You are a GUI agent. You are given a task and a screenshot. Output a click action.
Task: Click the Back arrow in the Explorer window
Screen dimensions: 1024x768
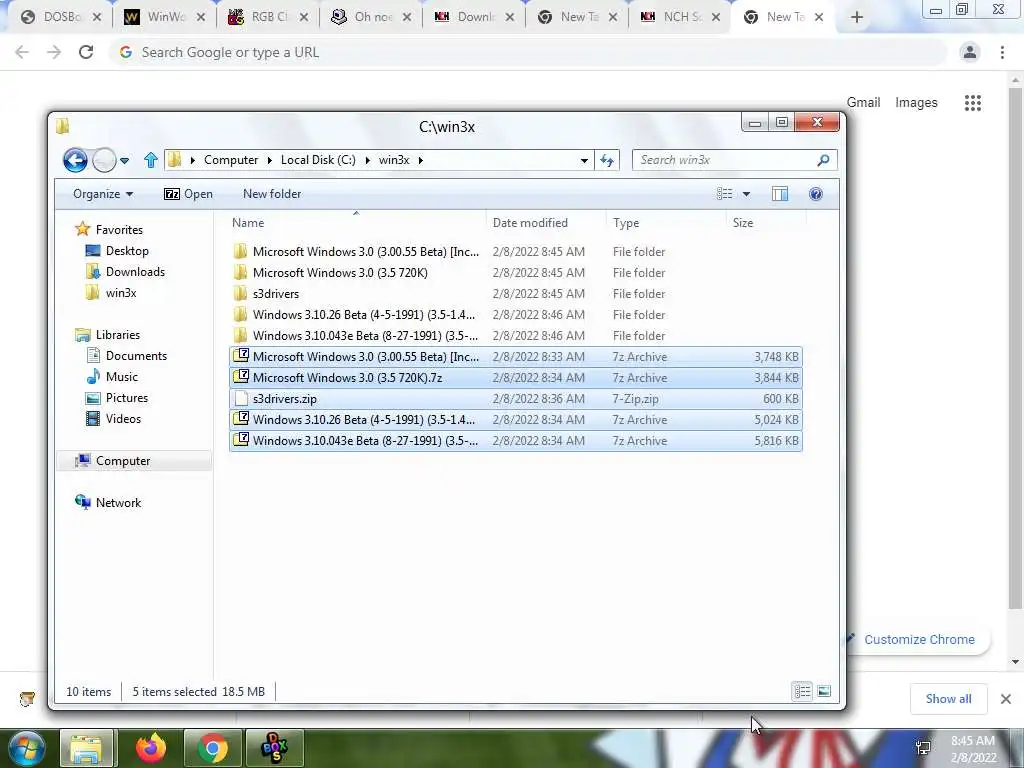[75, 160]
